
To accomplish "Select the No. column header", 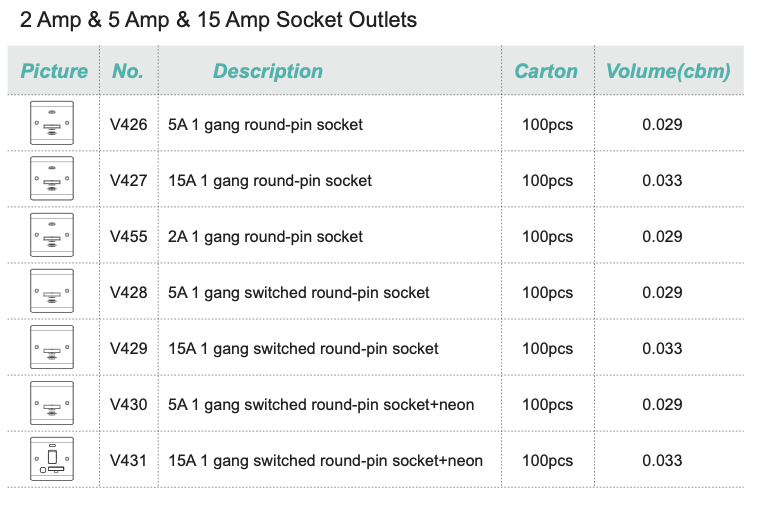I will click(128, 71).
